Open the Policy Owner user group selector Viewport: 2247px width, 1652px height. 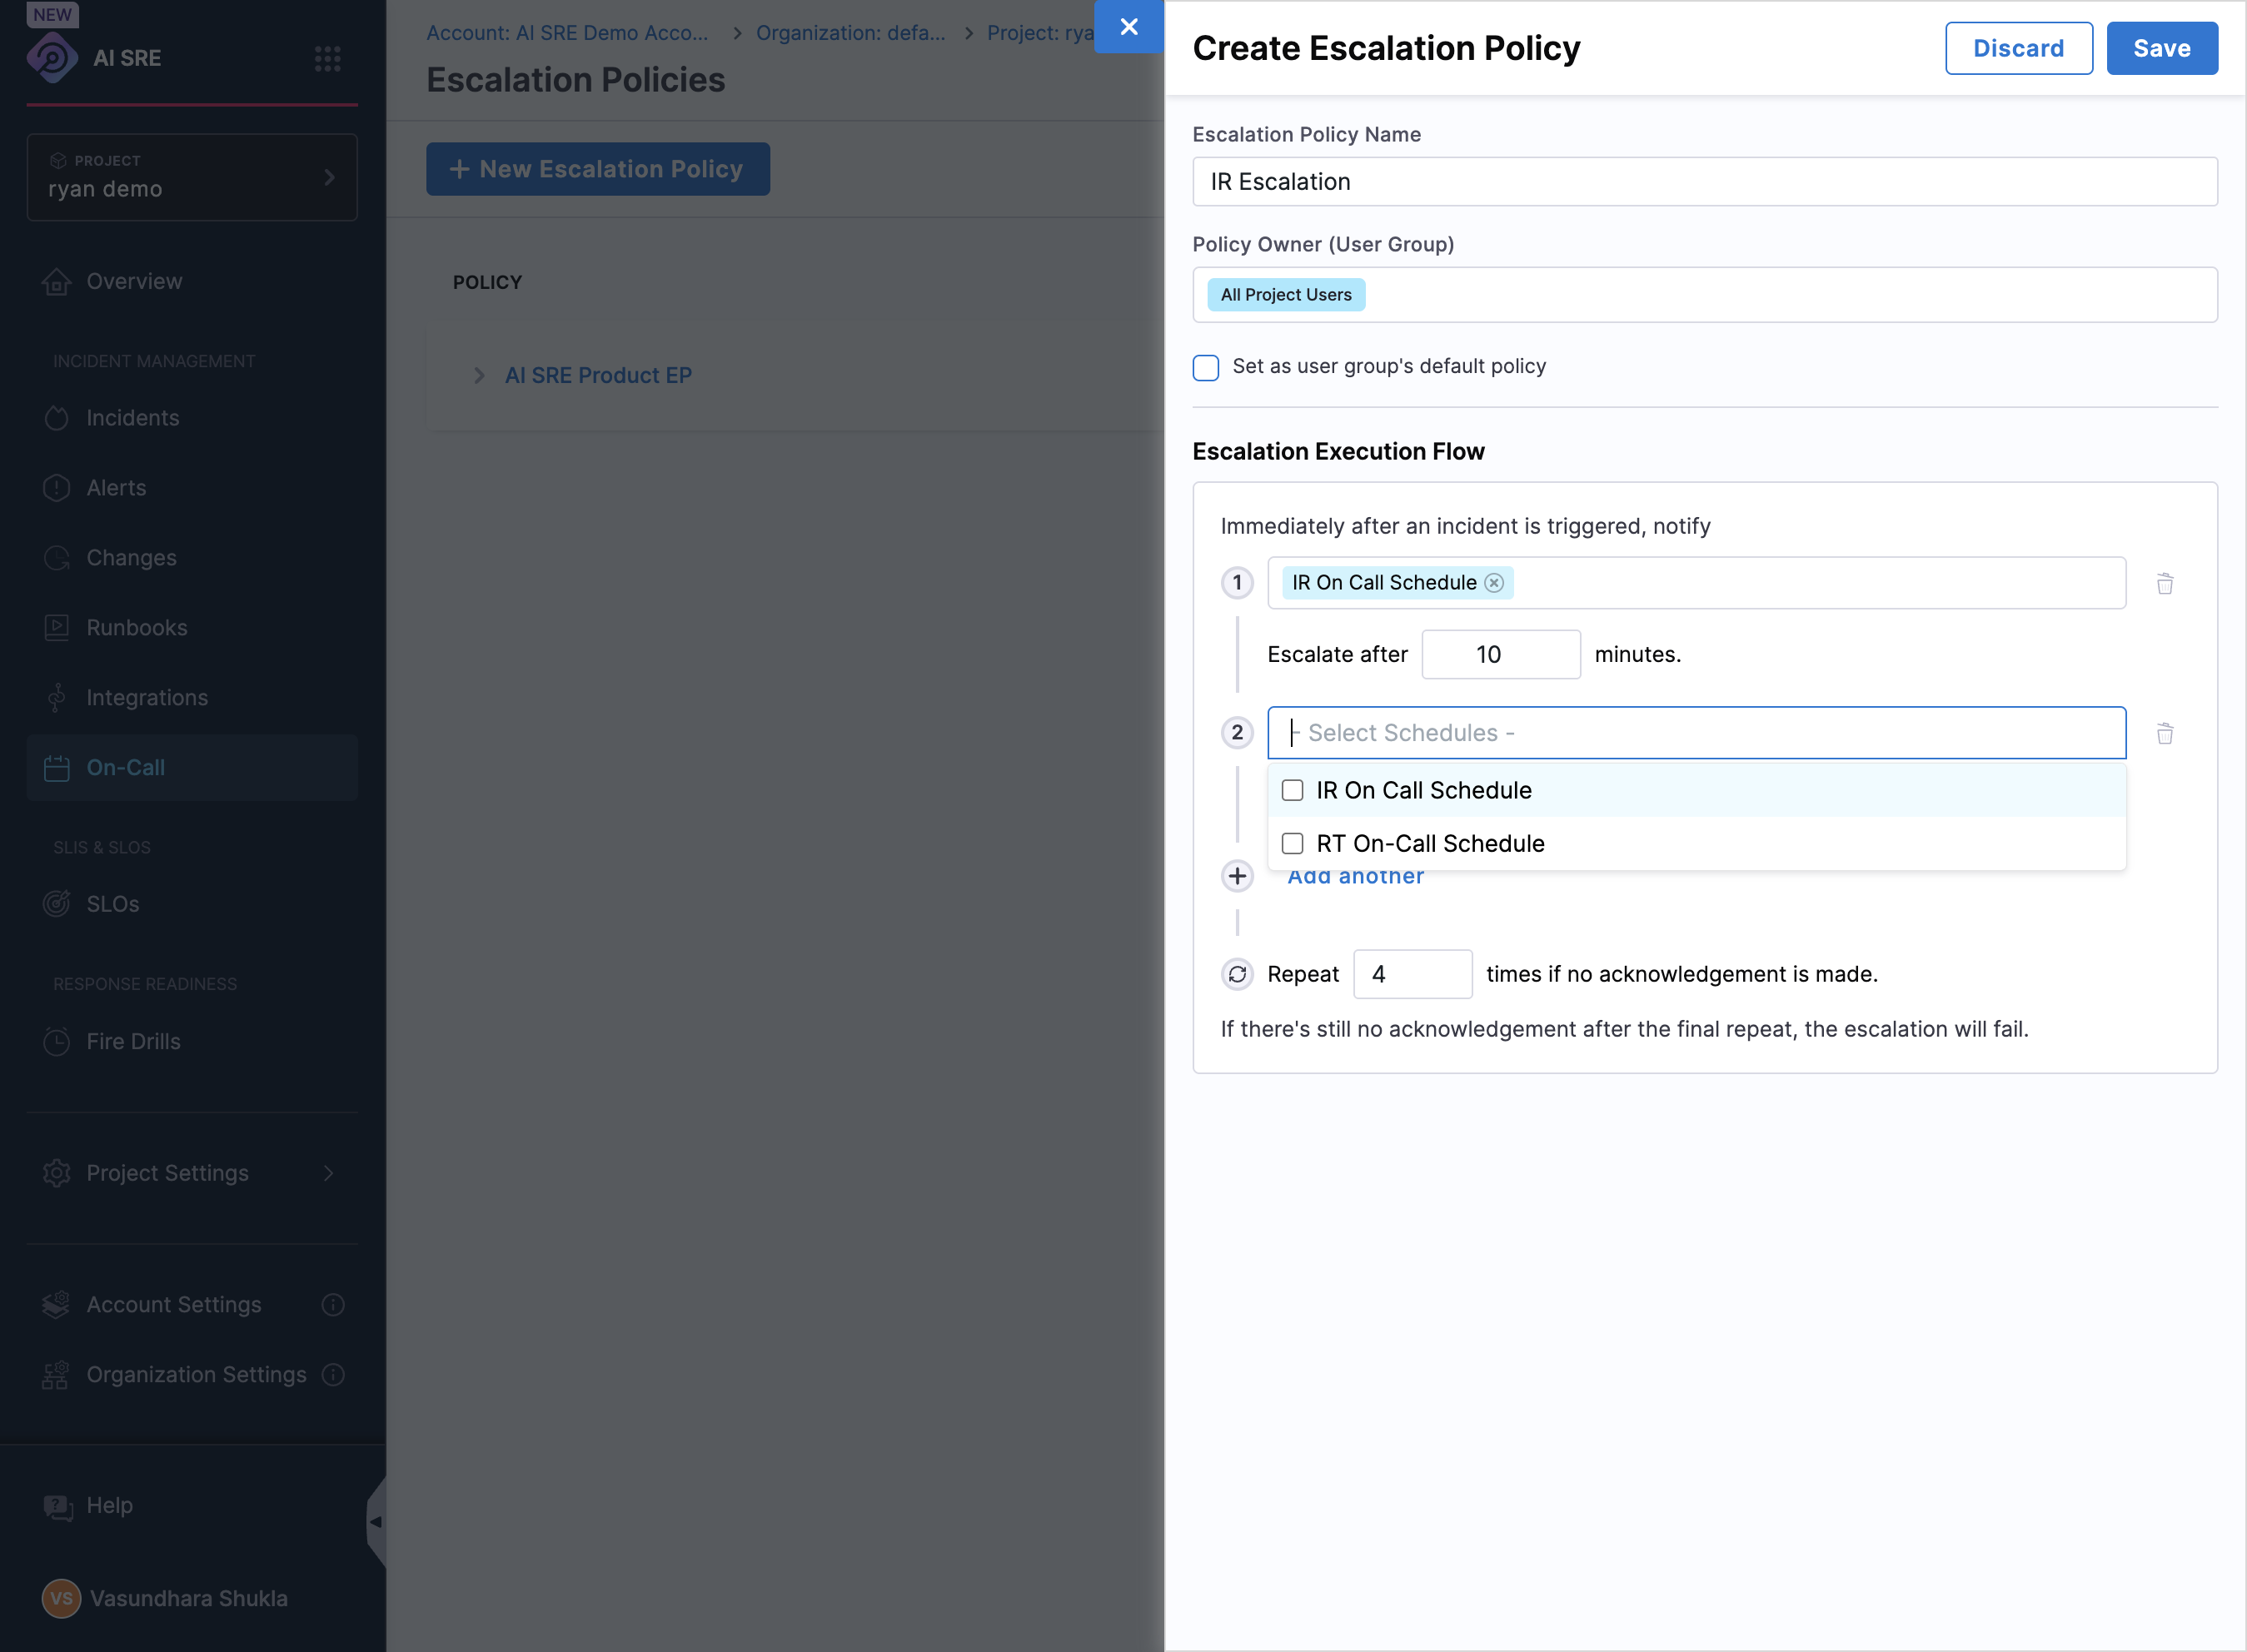coord(1704,295)
